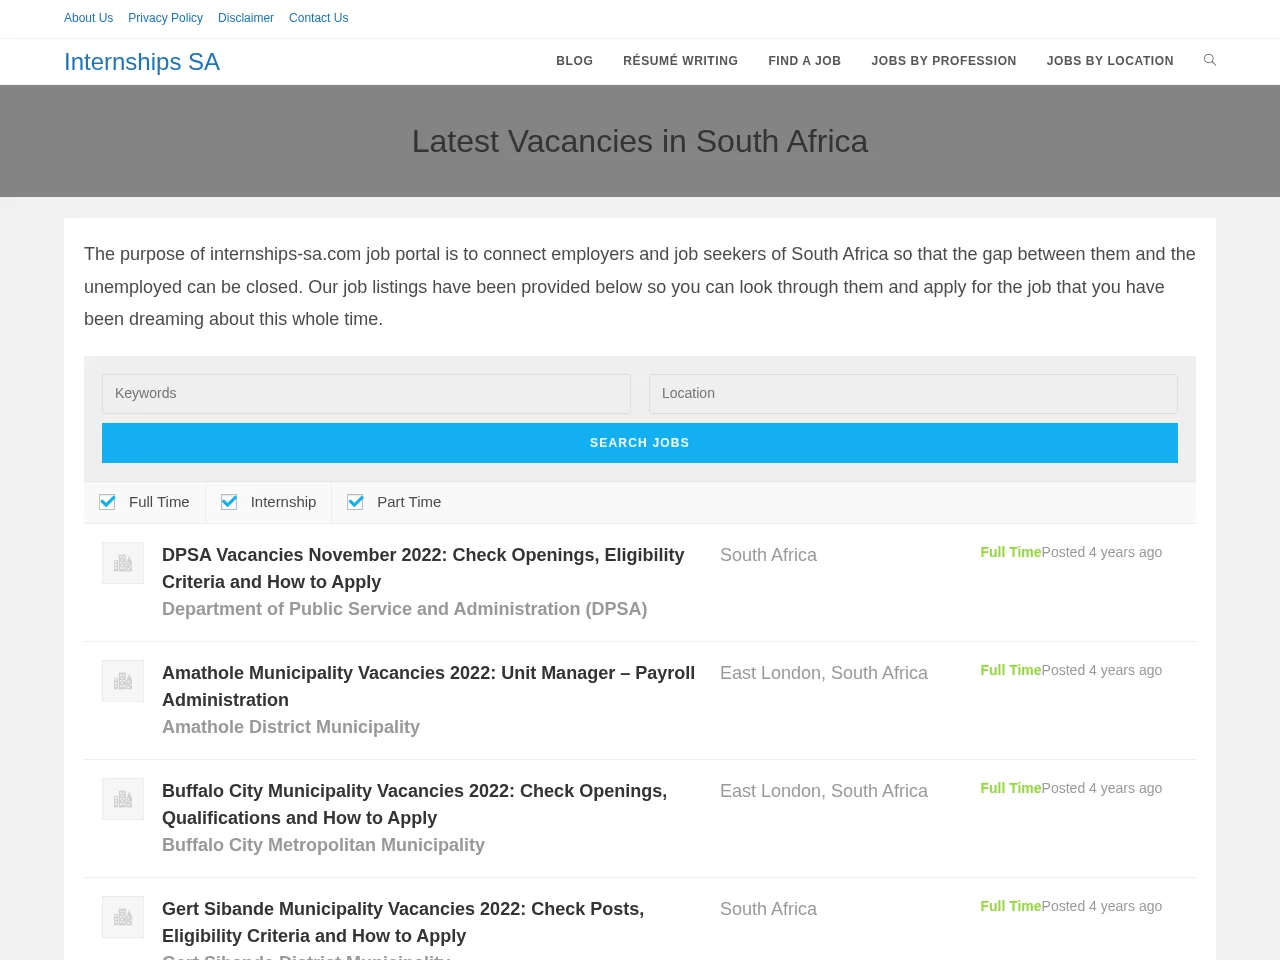Open the search magnifier icon in the header
The height and width of the screenshot is (960, 1280).
pyautogui.click(x=1210, y=60)
